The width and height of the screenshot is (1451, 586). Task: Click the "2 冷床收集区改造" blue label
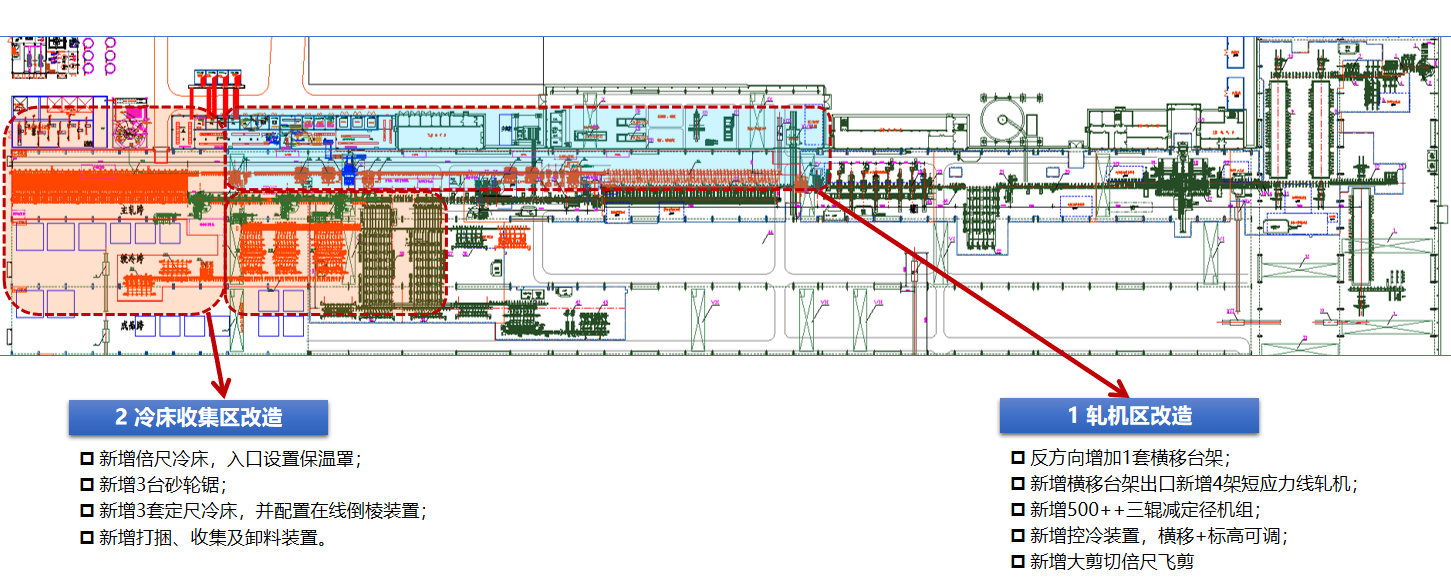point(197,418)
